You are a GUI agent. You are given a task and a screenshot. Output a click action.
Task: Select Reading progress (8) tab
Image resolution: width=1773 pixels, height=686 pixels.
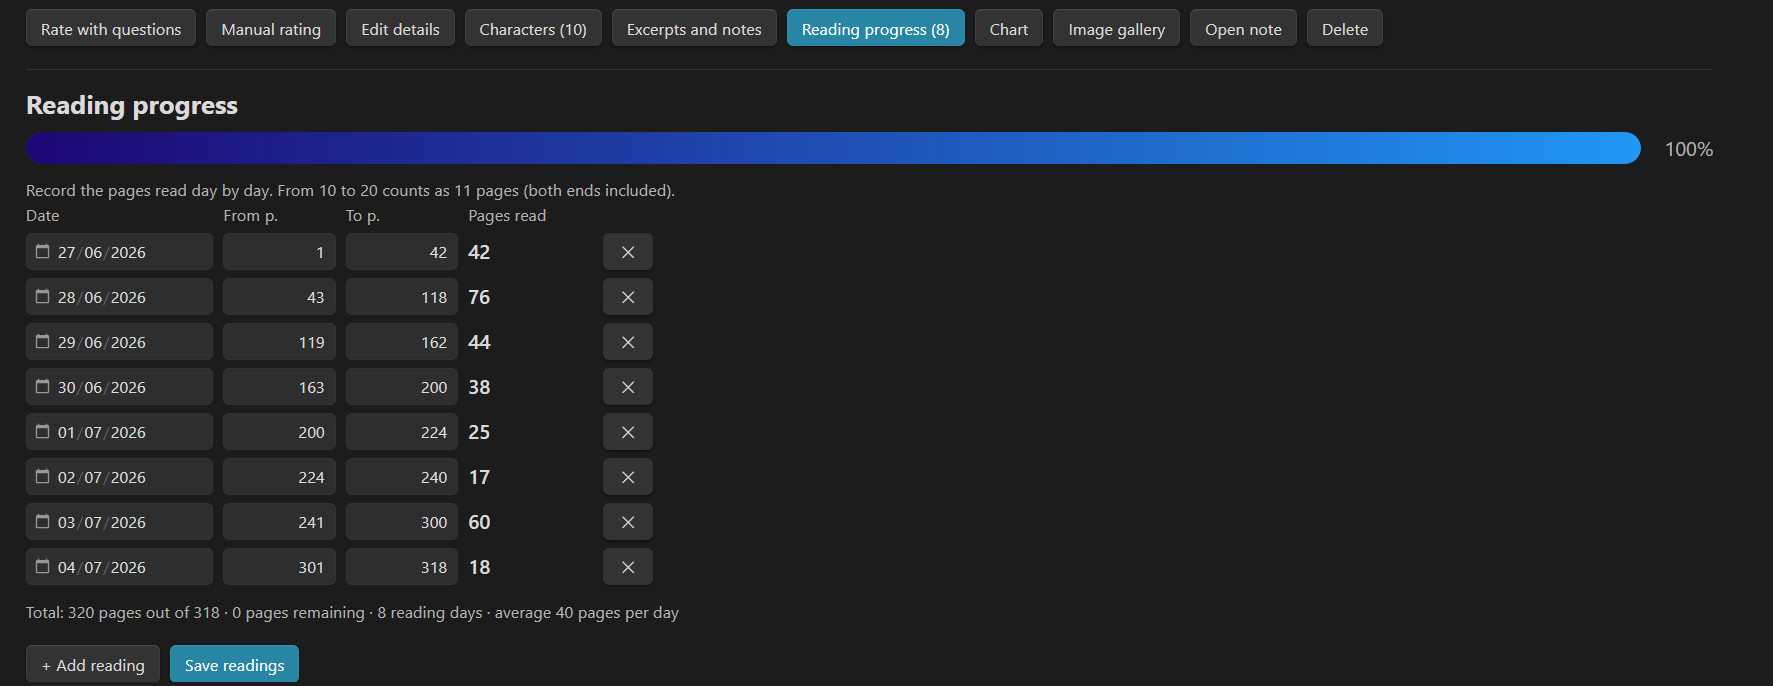click(876, 29)
